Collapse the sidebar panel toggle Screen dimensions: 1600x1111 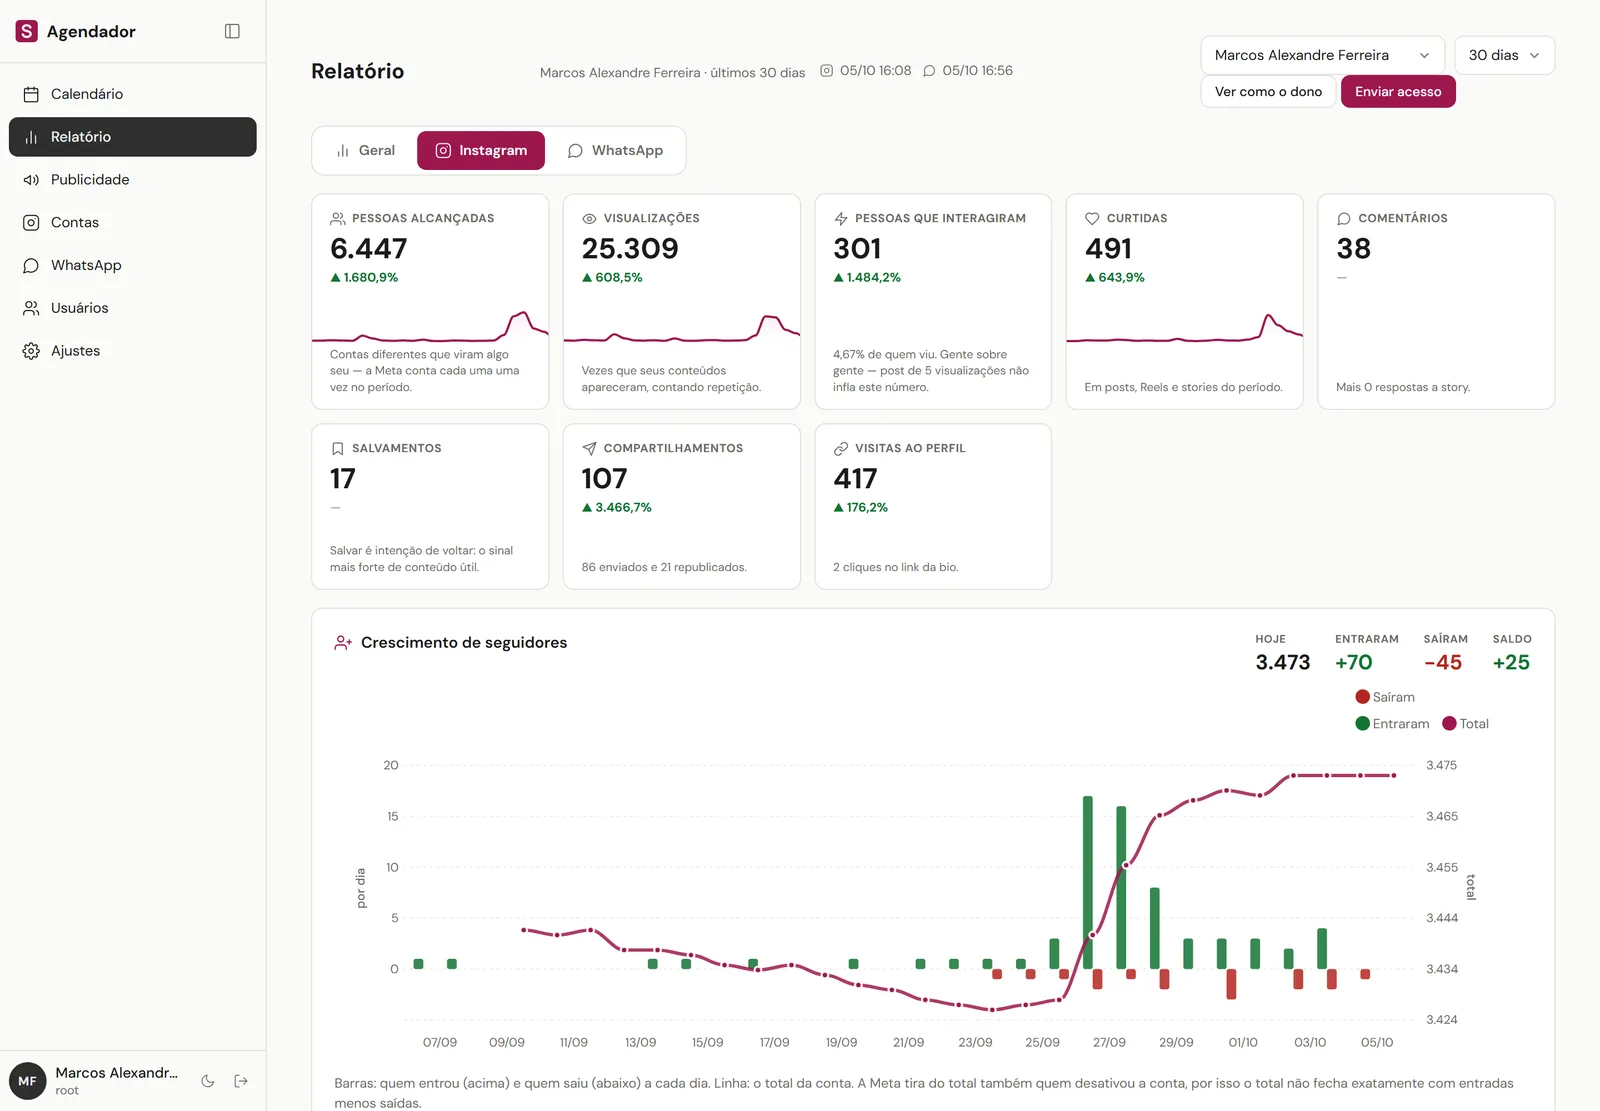tap(232, 31)
